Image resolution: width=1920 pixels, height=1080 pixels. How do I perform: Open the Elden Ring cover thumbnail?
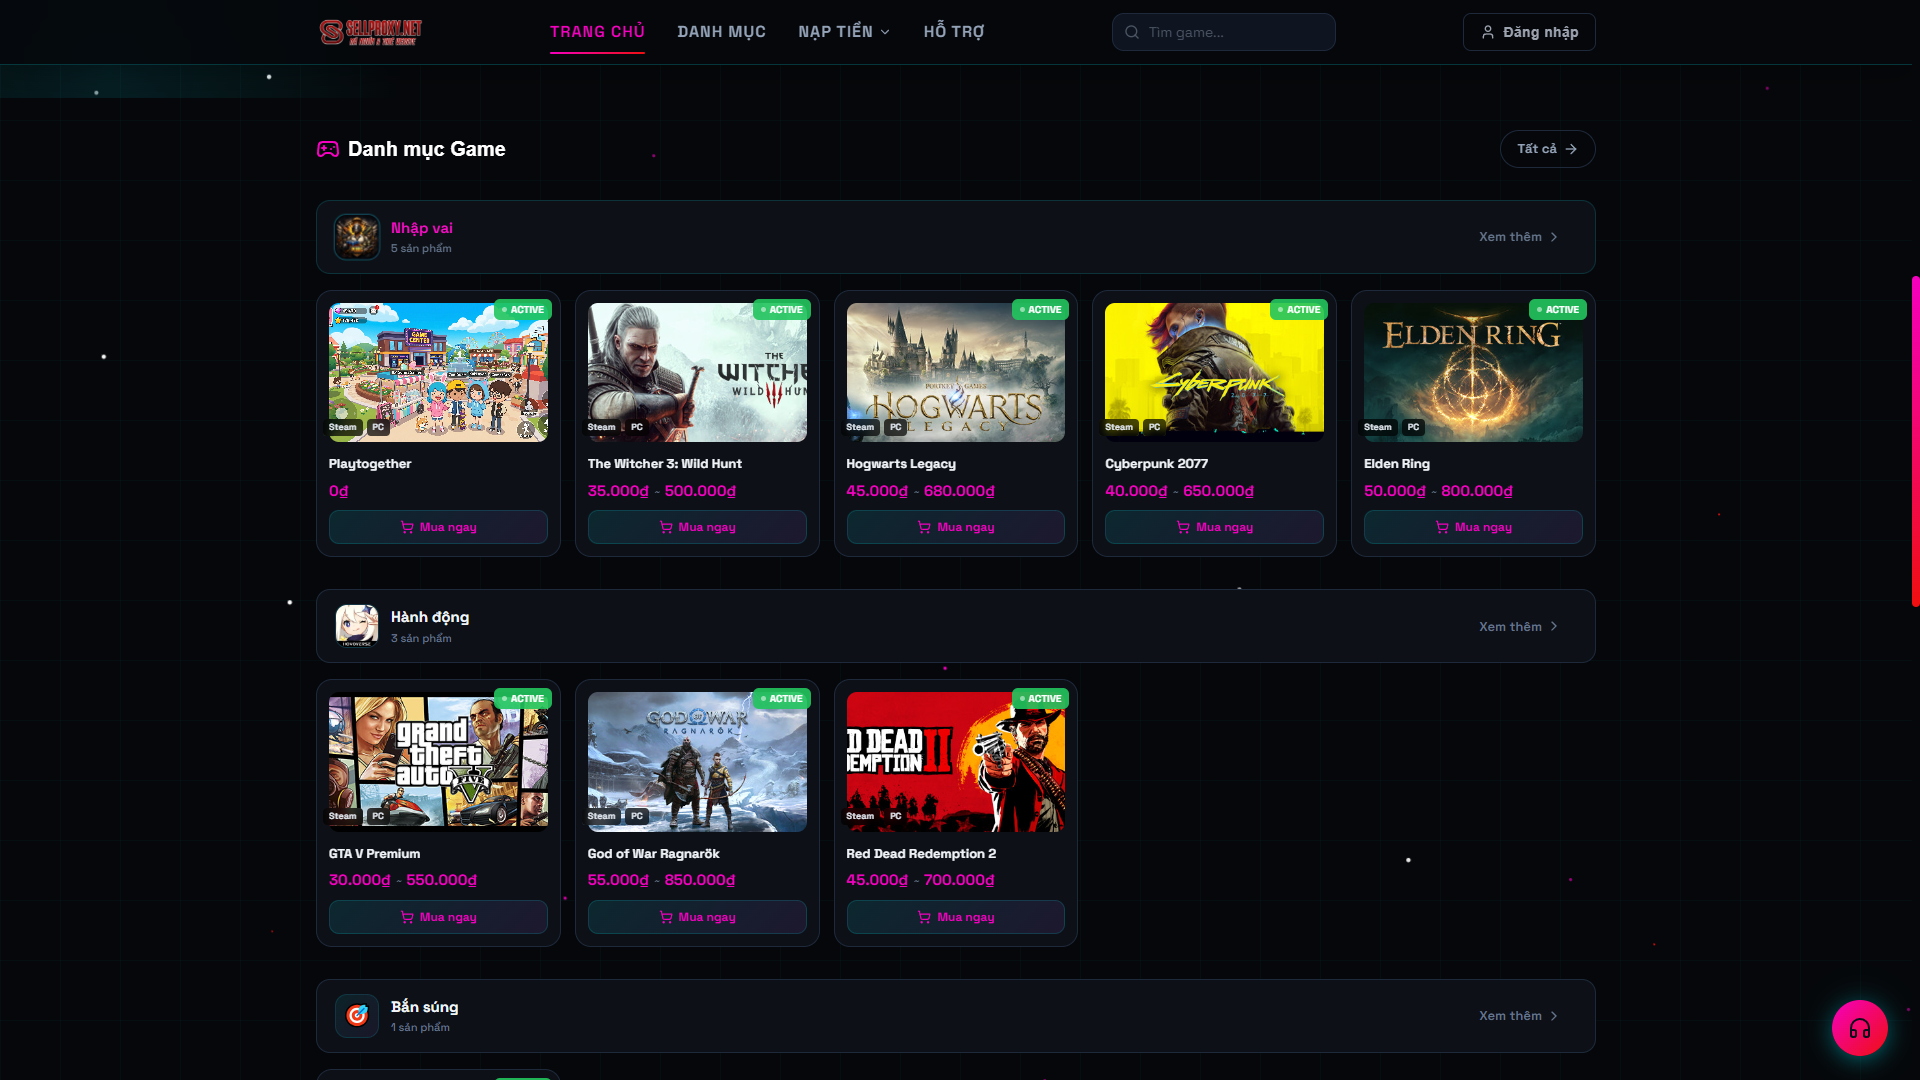pos(1473,372)
